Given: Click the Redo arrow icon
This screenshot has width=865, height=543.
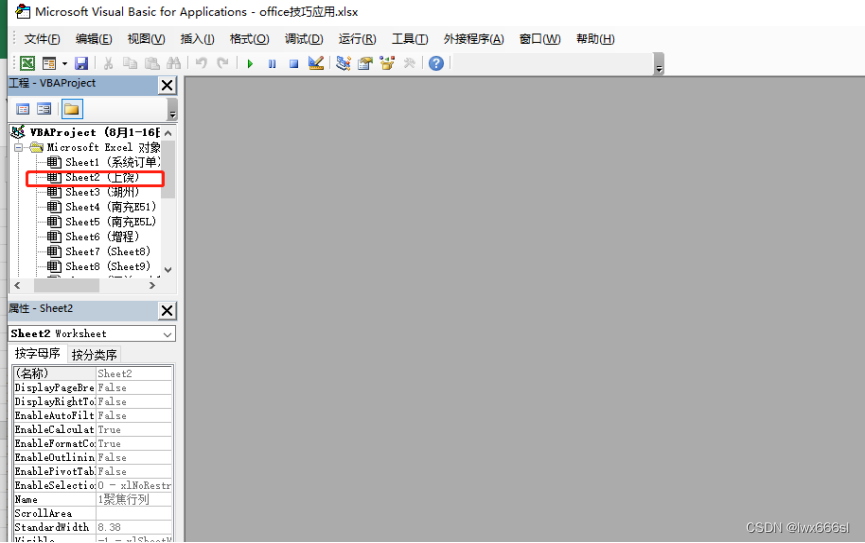Looking at the screenshot, I should [x=222, y=63].
